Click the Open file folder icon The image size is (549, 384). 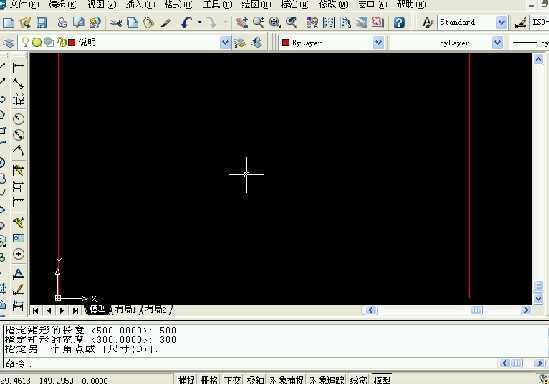click(x=25, y=23)
